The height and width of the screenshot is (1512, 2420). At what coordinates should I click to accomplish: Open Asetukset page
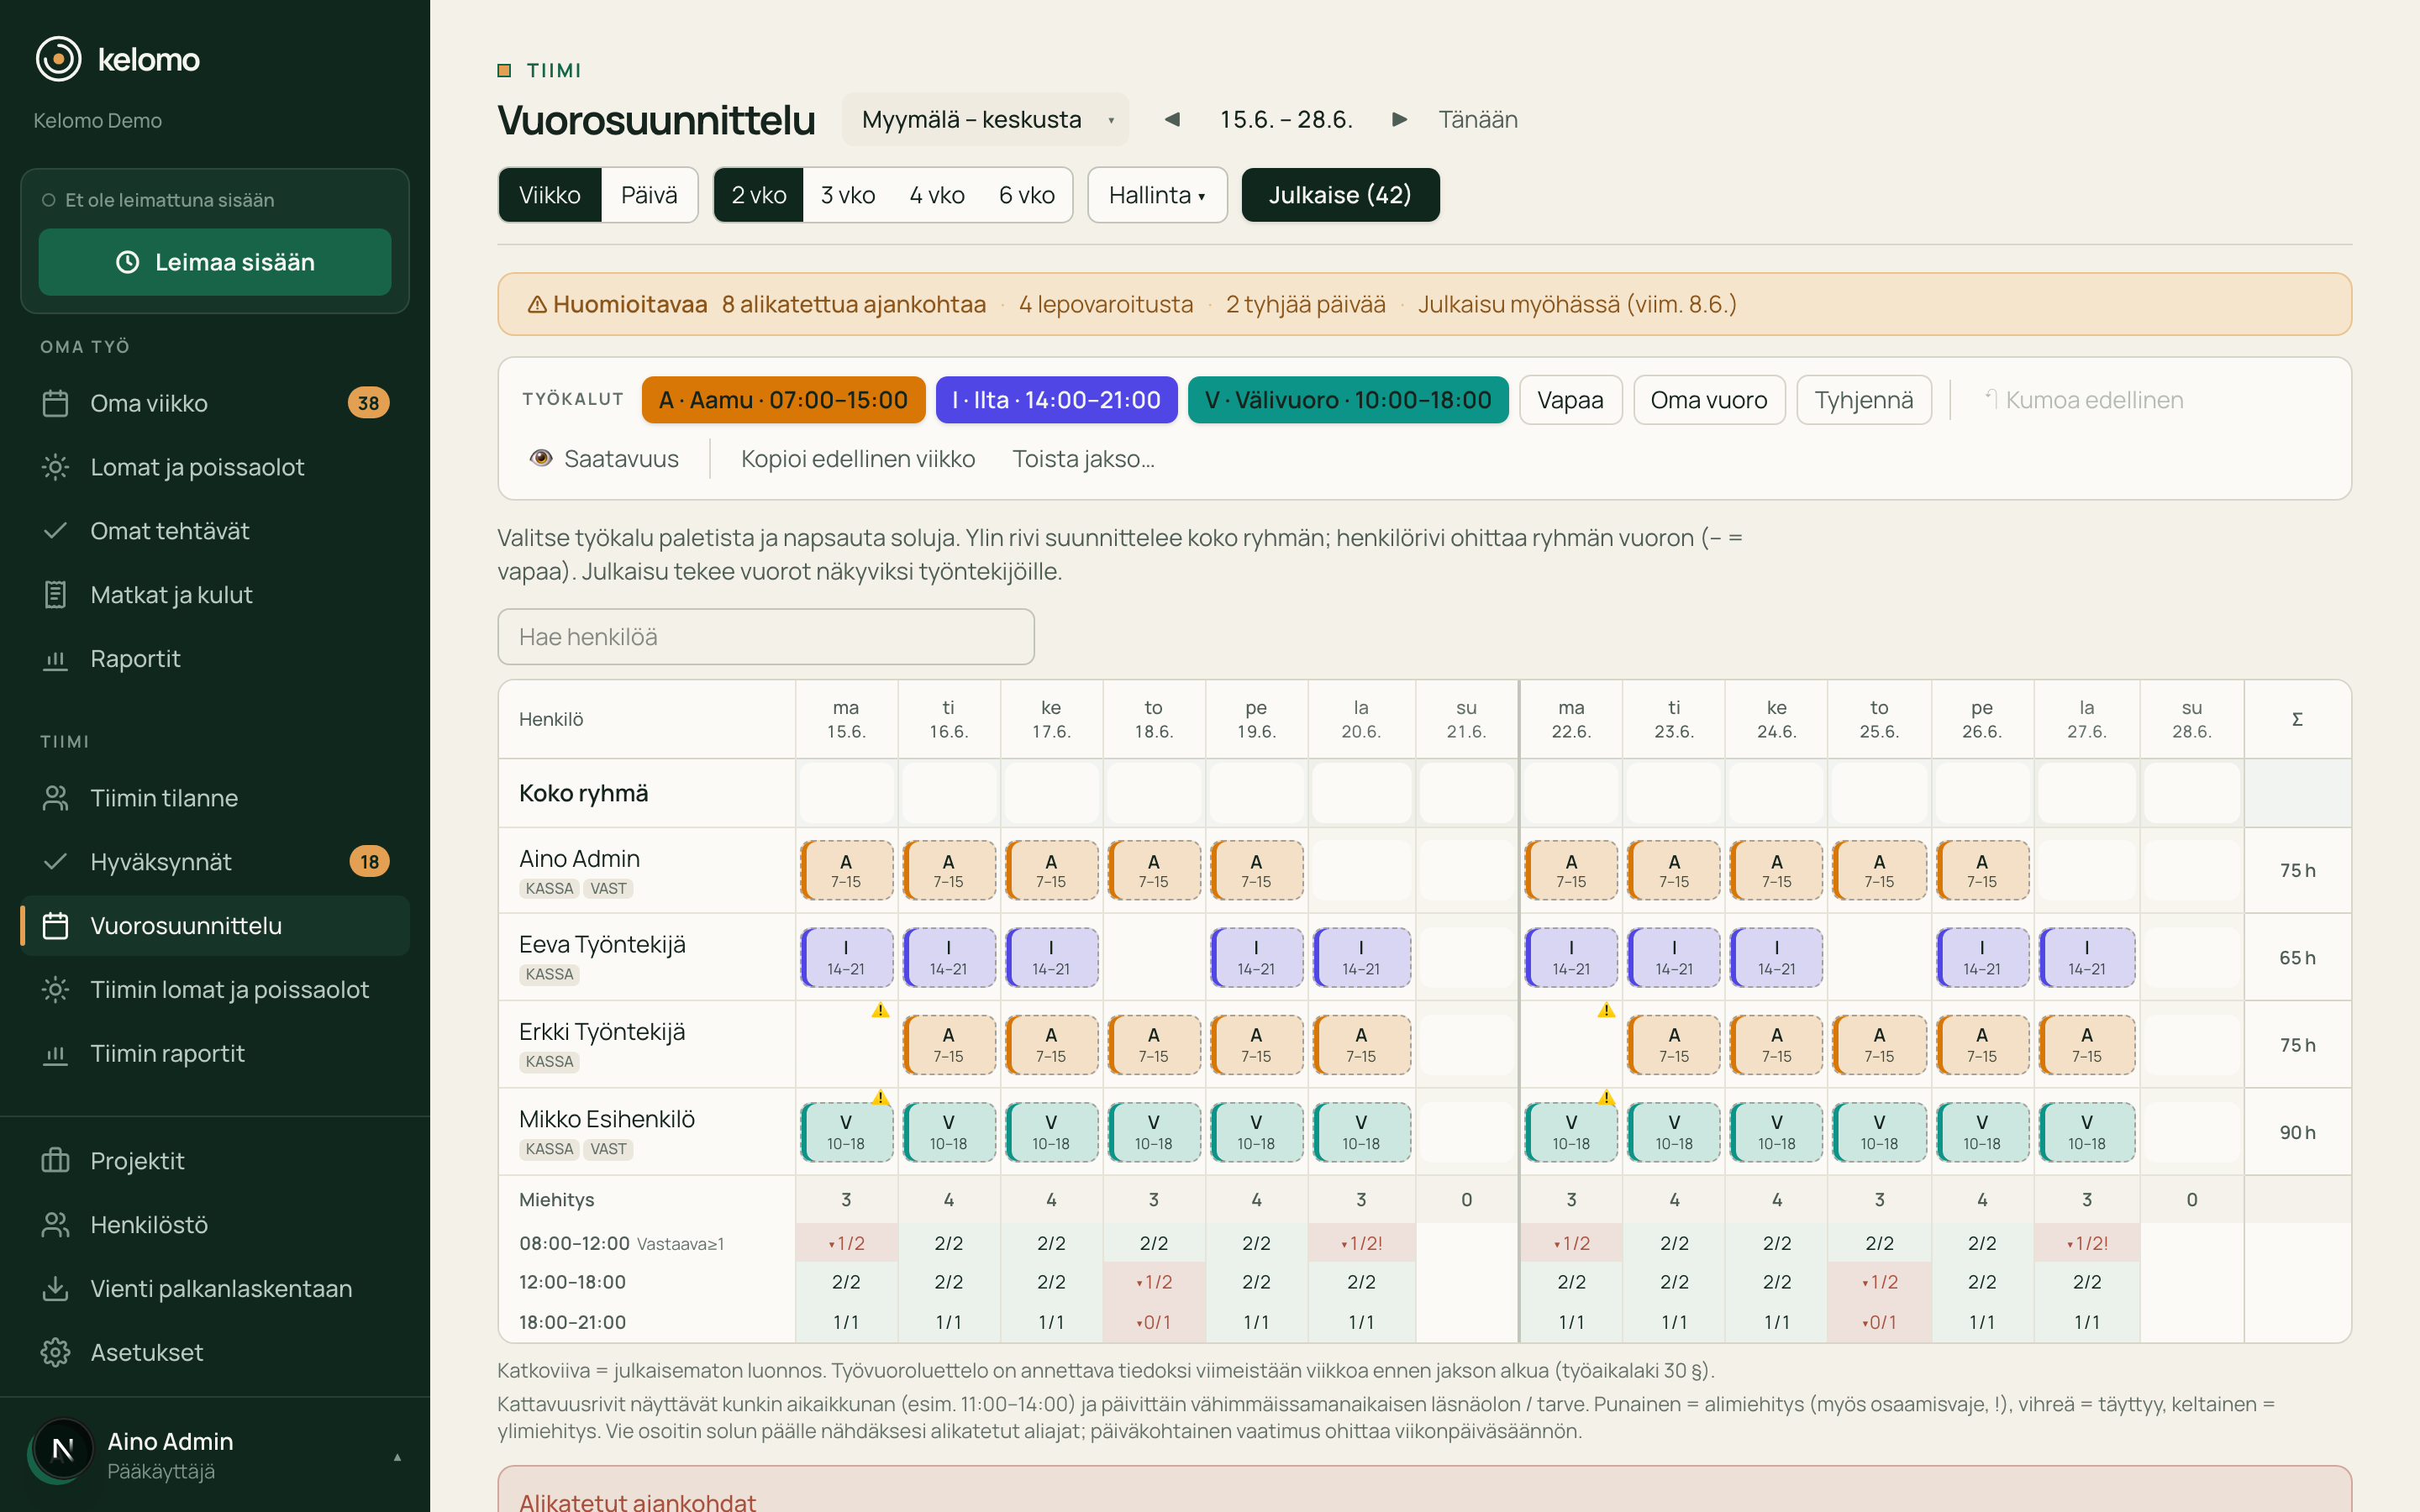pyautogui.click(x=215, y=1353)
